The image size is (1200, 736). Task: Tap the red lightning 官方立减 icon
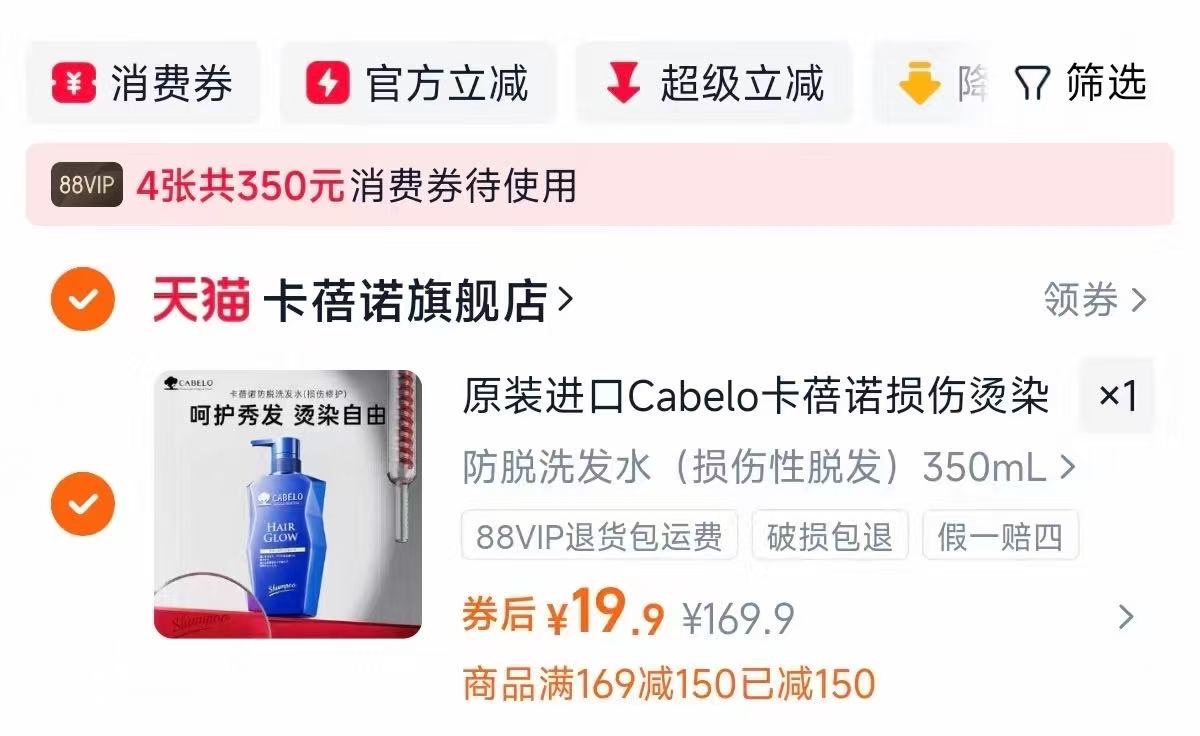click(x=327, y=83)
